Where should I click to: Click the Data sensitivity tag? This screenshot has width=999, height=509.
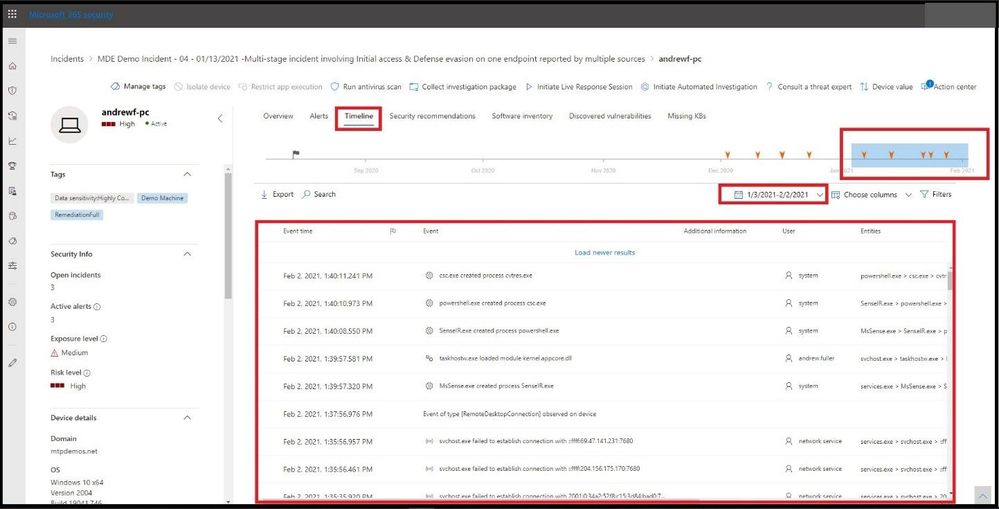92,198
